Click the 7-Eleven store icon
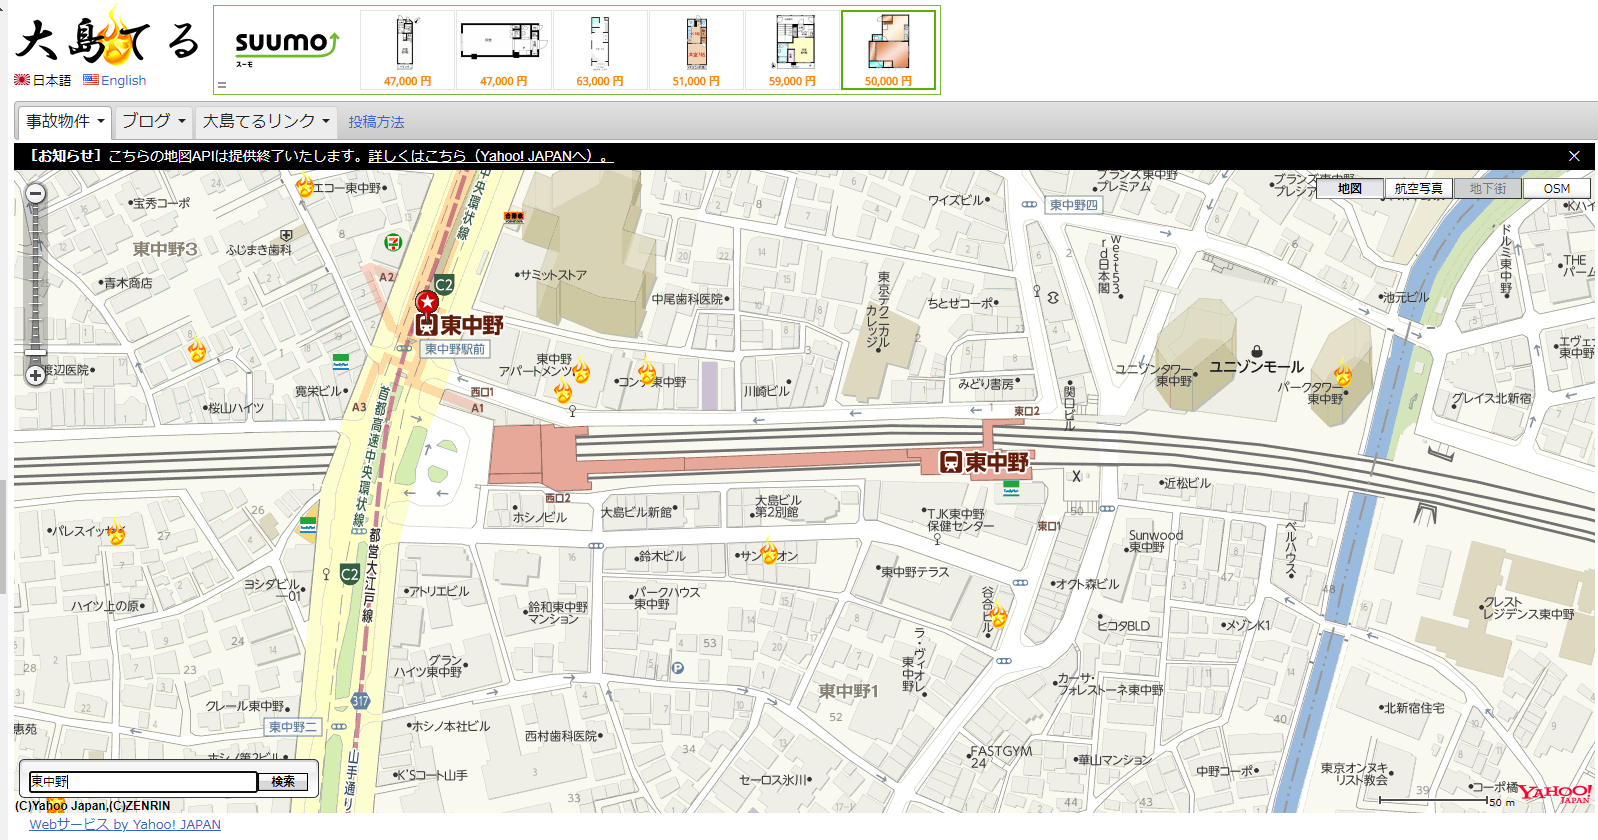 tap(394, 242)
